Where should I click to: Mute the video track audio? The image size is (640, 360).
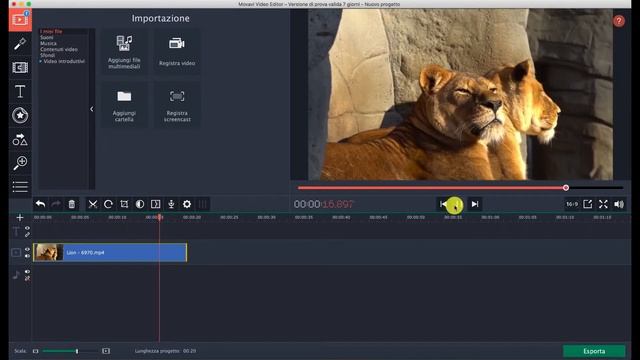[27, 256]
